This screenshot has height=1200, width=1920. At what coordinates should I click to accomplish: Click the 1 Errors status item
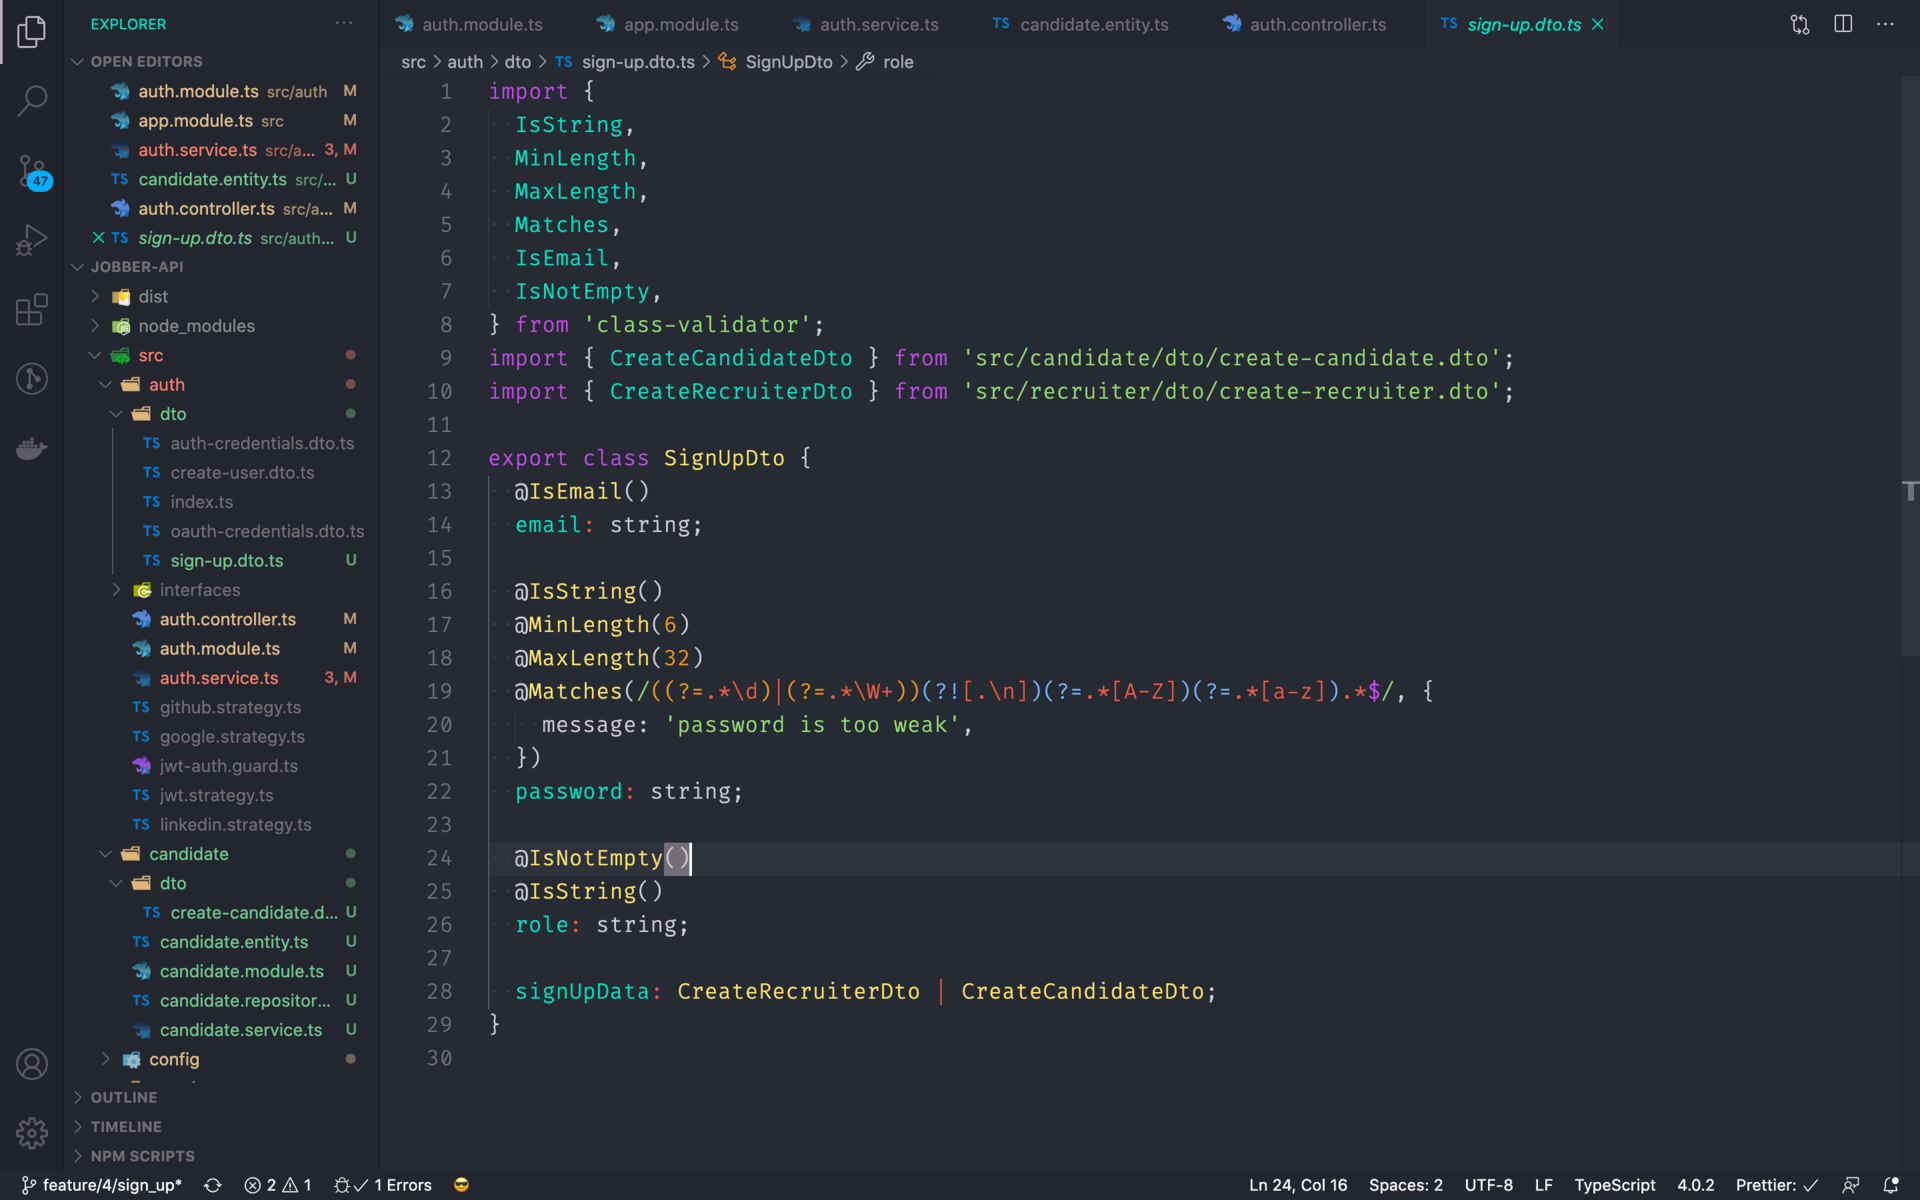[384, 1185]
